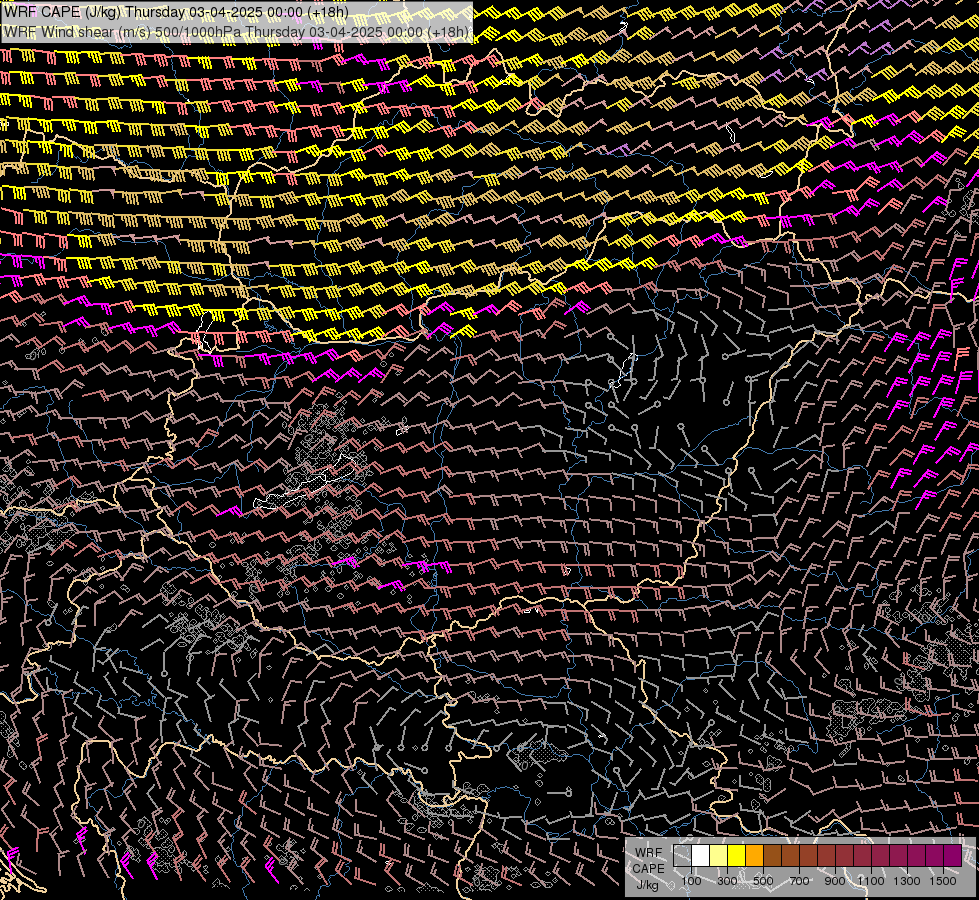The width and height of the screenshot is (979, 900).
Task: Click the 1300 legend value label
Action: 907,881
